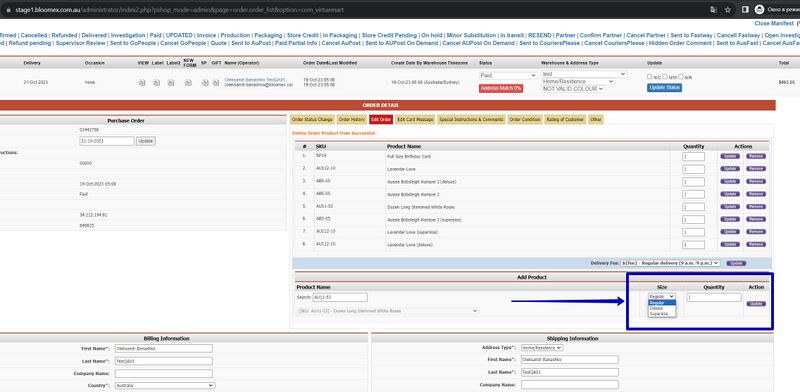Expand the NOT VALID COLOUR dropdown
The height and width of the screenshot is (392, 800).
(x=573, y=89)
